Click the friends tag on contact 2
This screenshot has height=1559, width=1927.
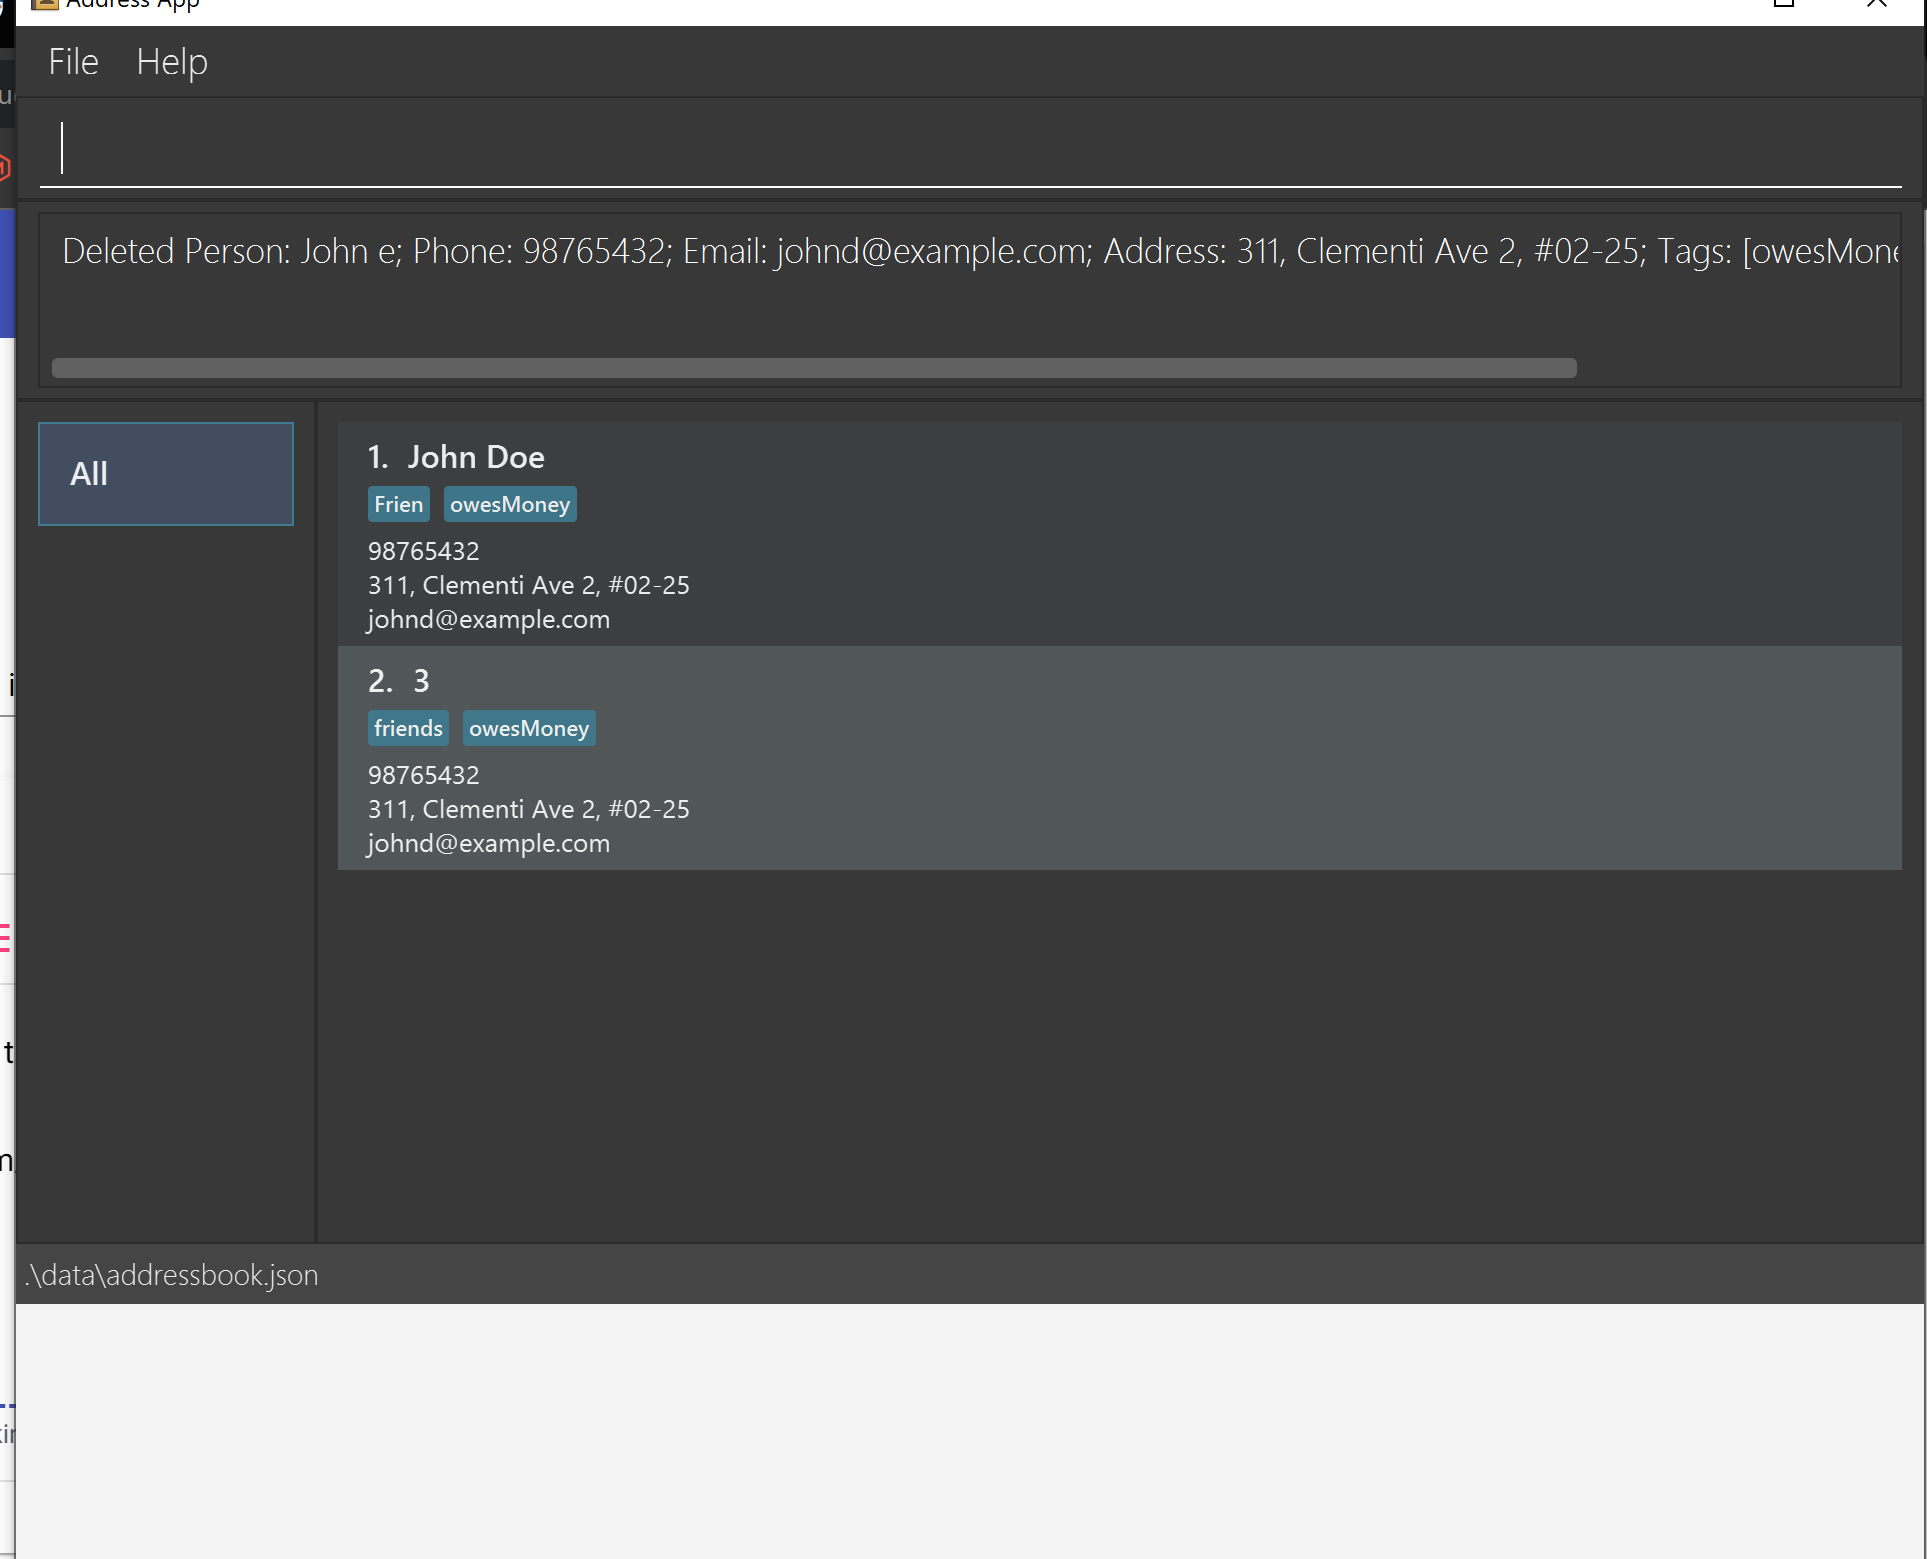click(x=408, y=729)
